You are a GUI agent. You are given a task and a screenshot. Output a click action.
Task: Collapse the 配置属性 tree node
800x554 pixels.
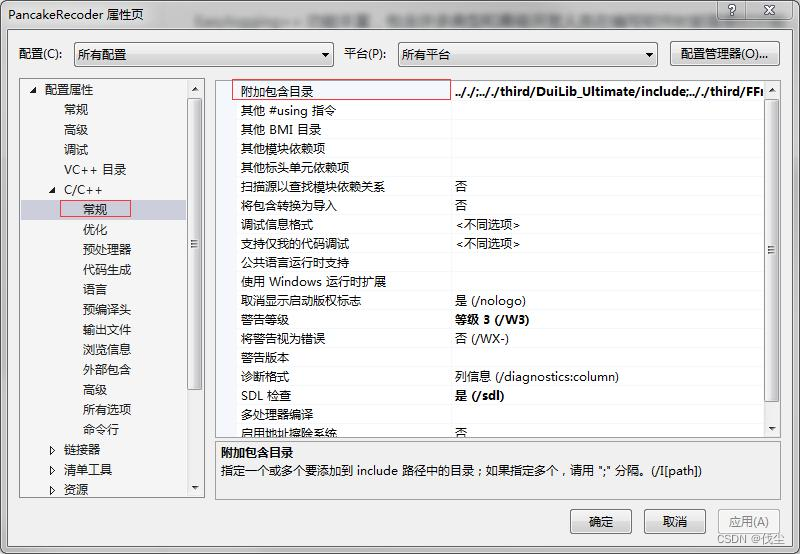(x=33, y=90)
